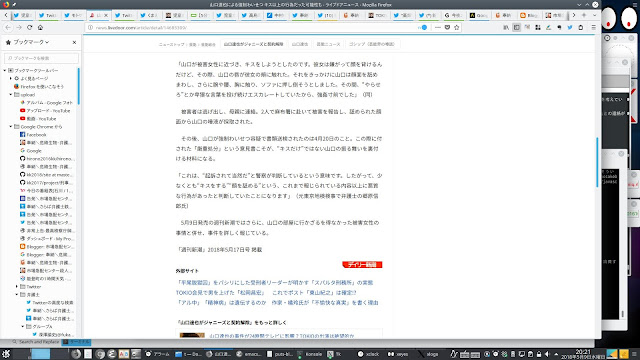640x360 pixels.
Task: Reload the page with the refresh icon
Action: pos(29,27)
